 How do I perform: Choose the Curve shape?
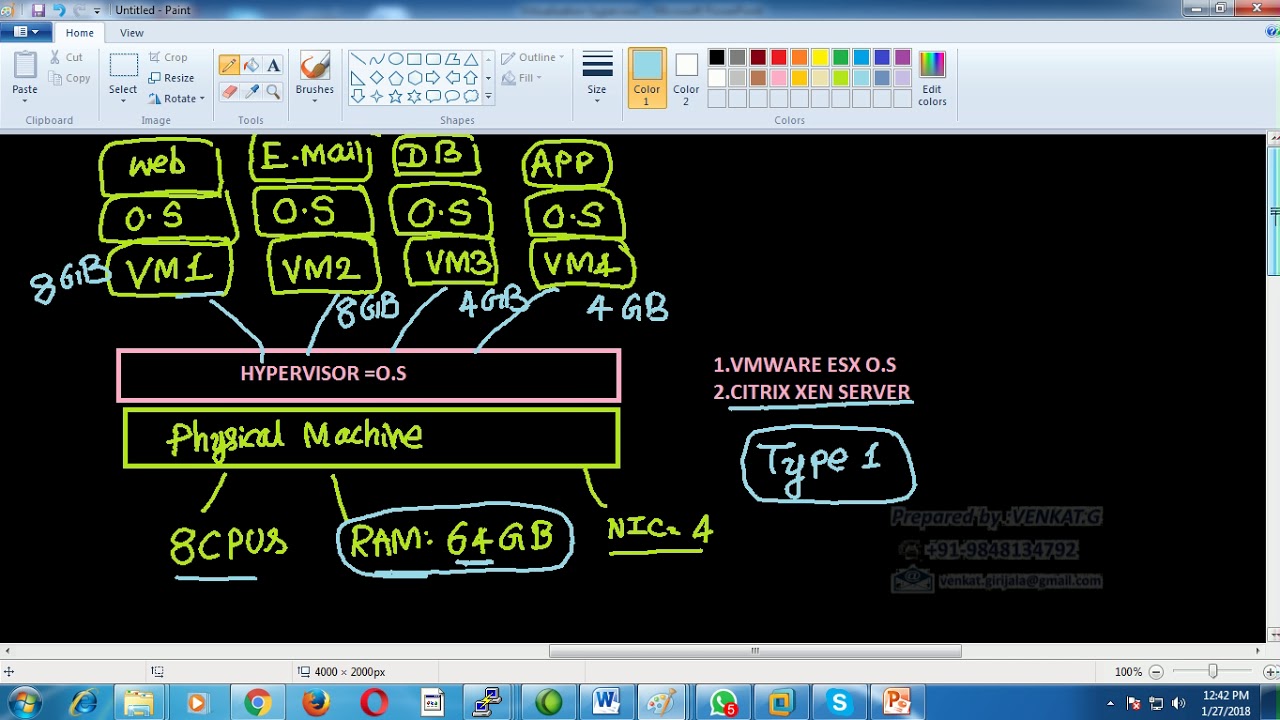(x=376, y=59)
